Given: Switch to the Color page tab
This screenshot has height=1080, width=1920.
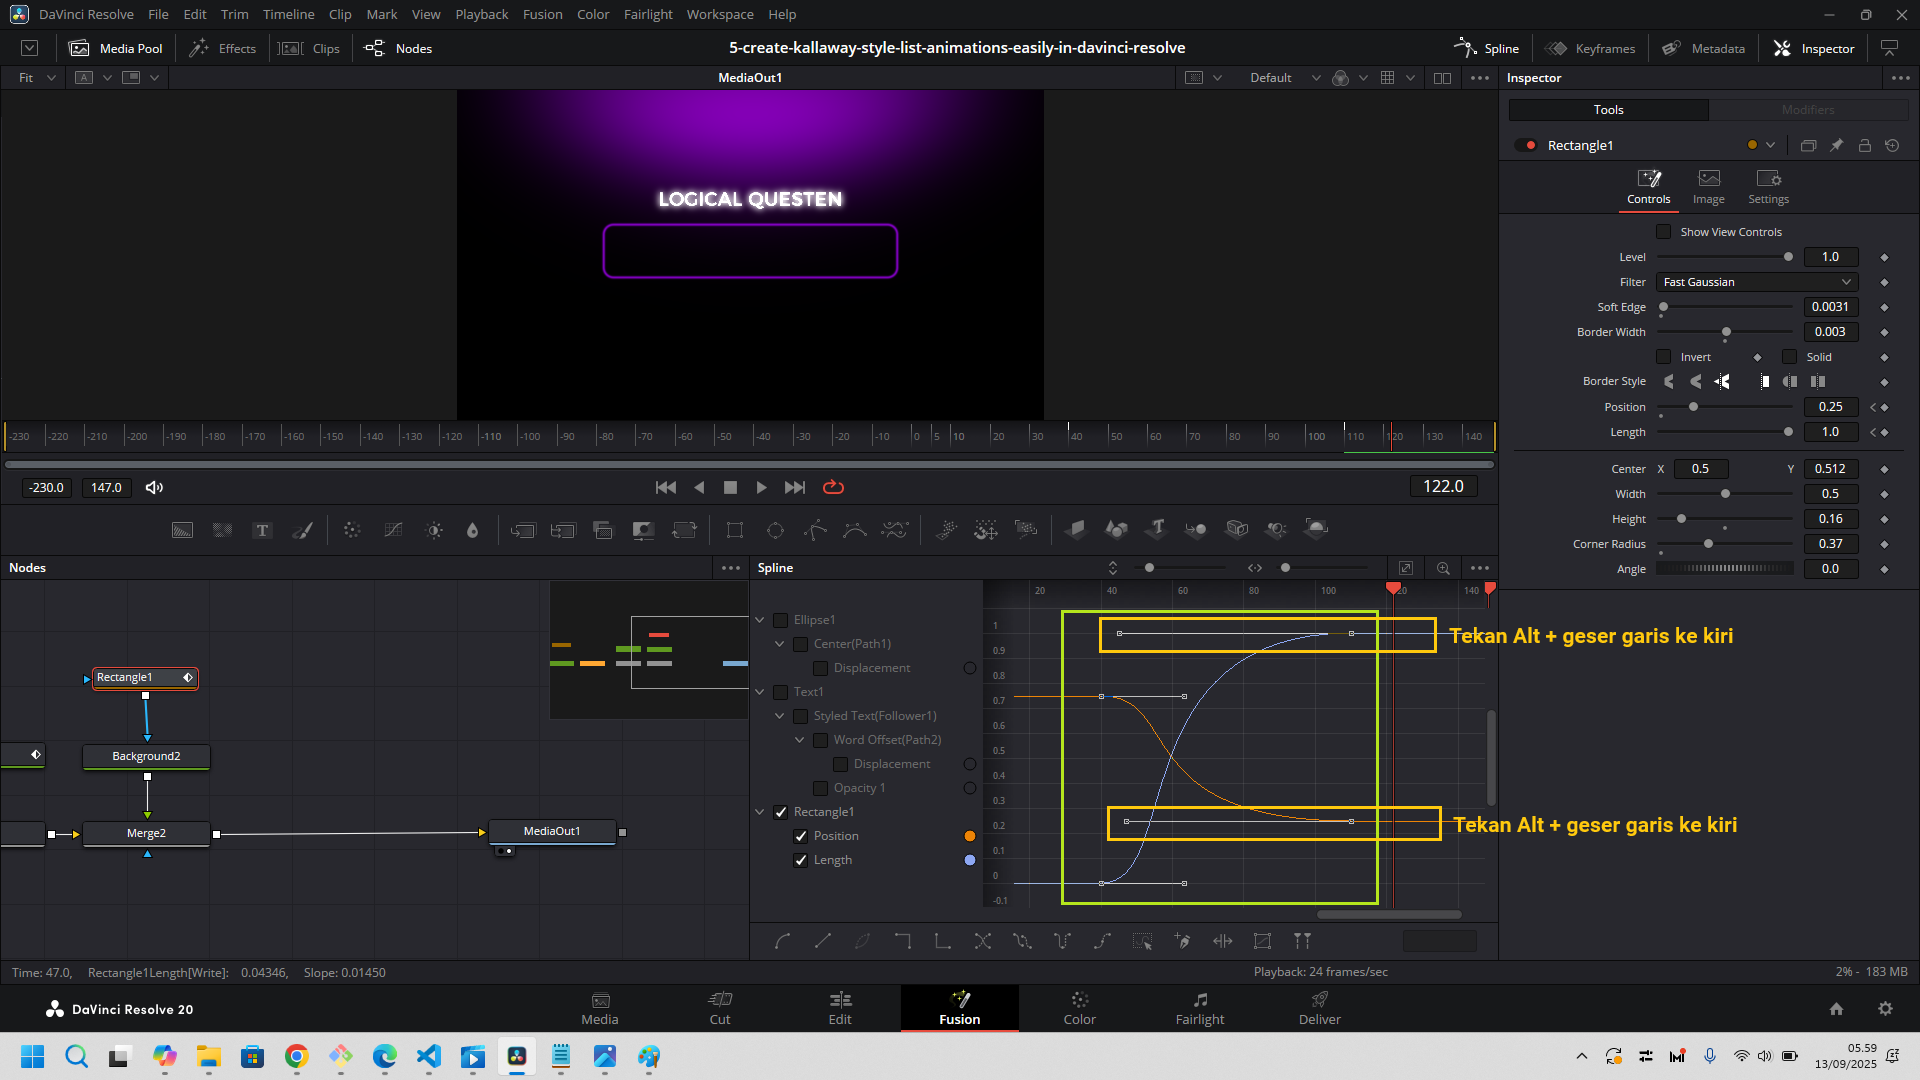Looking at the screenshot, I should (1079, 1008).
